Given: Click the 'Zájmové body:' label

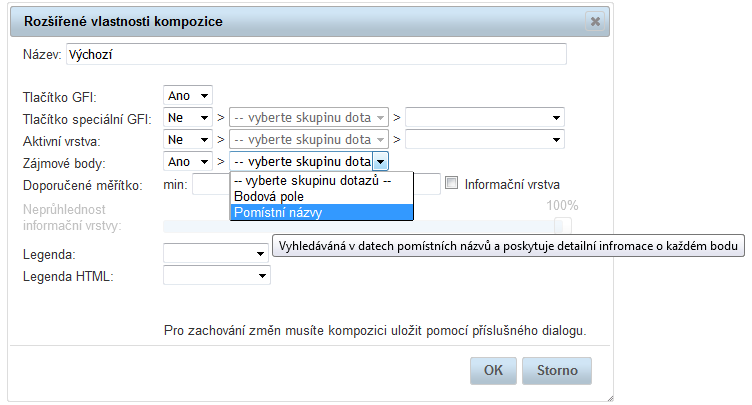Looking at the screenshot, I should 64,164.
